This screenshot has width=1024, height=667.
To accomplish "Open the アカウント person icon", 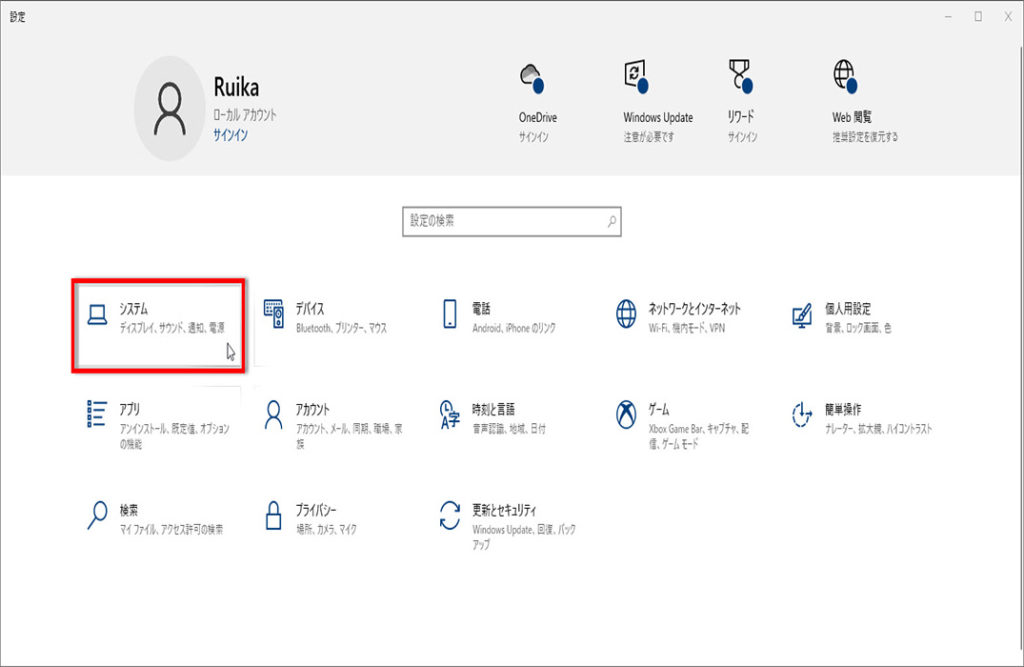I will pyautogui.click(x=273, y=414).
